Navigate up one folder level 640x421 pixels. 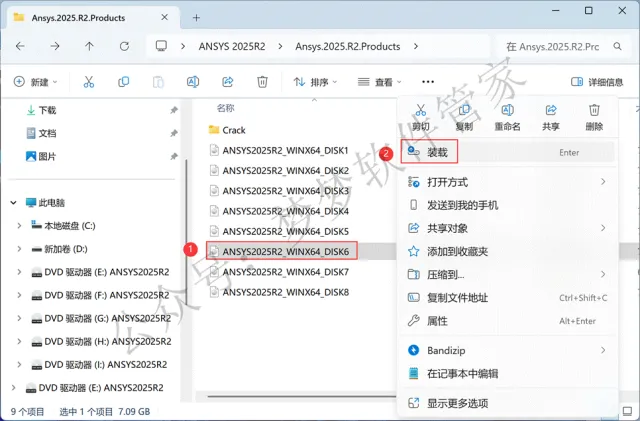click(x=89, y=46)
